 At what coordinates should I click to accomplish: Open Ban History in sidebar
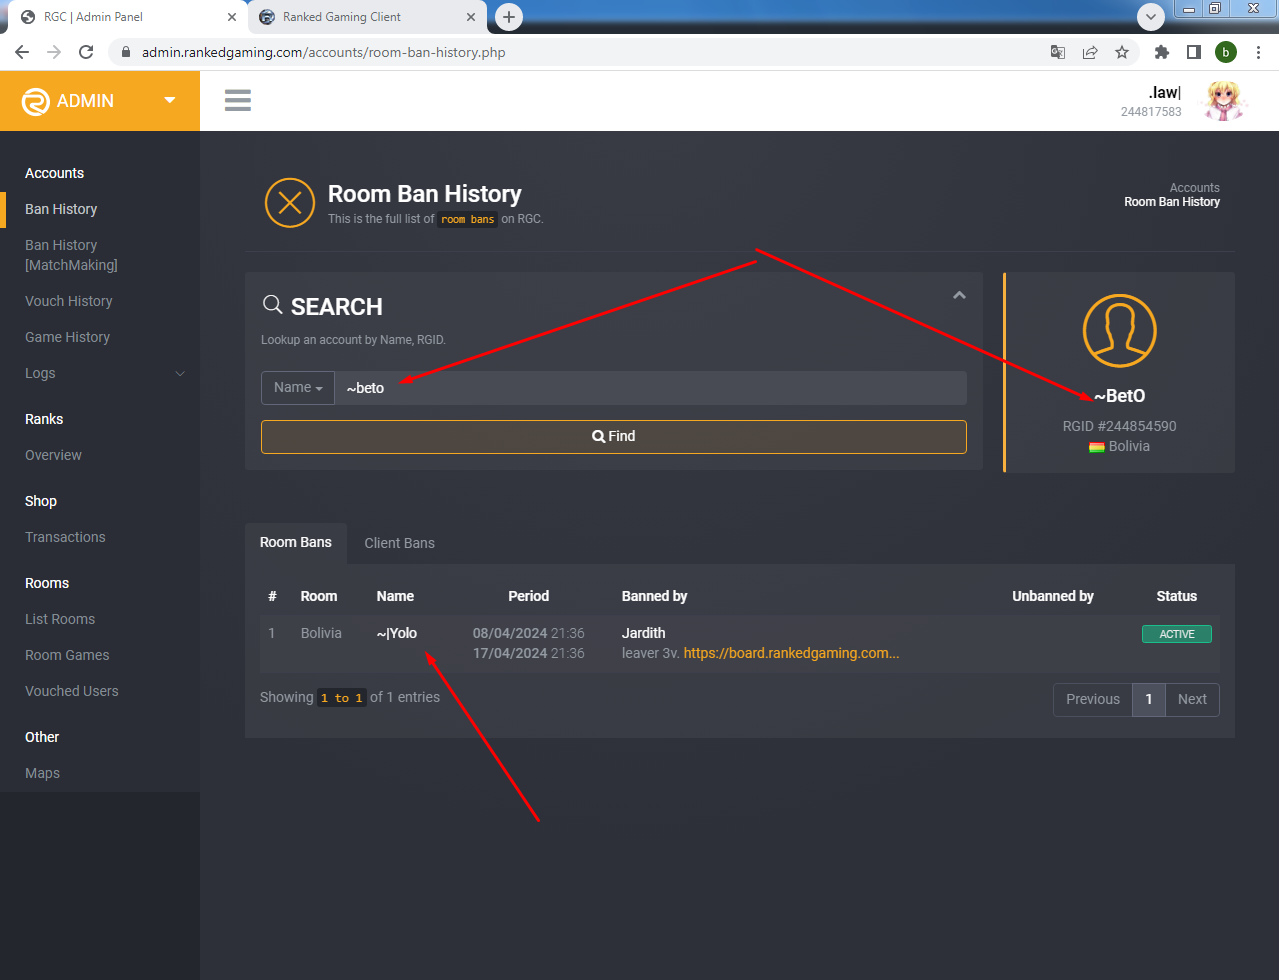pos(61,209)
